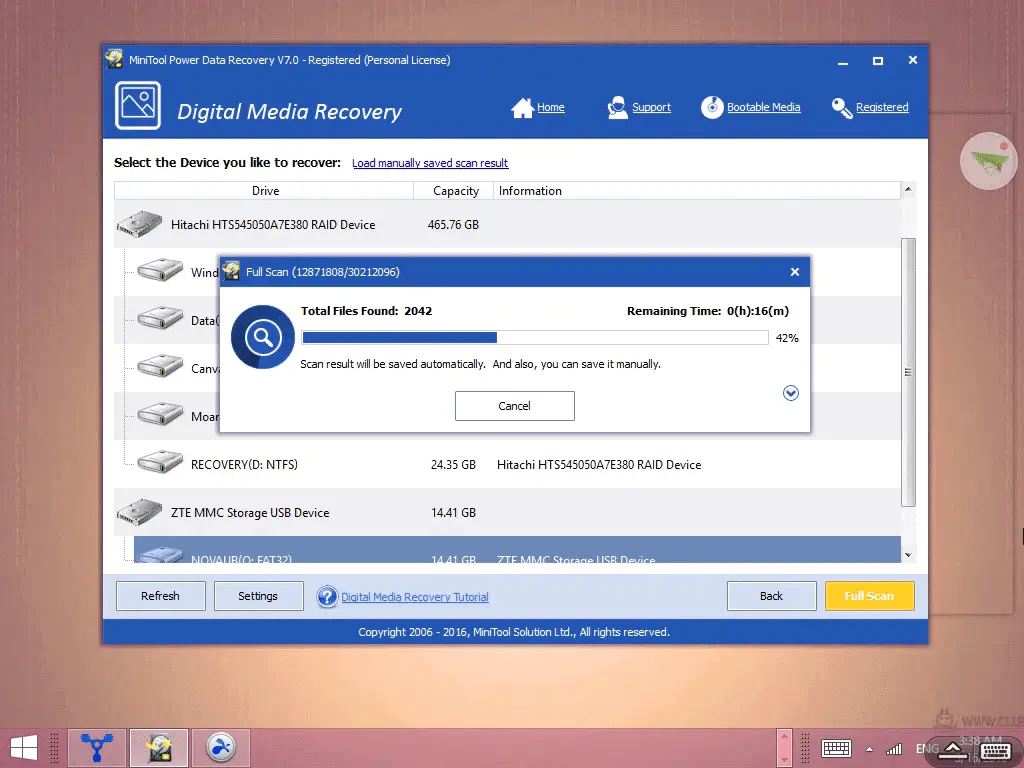Select the "Hitachi HTS545050A7E380 RAID Device" disk name at top
The image size is (1024, 768).
coord(273,225)
